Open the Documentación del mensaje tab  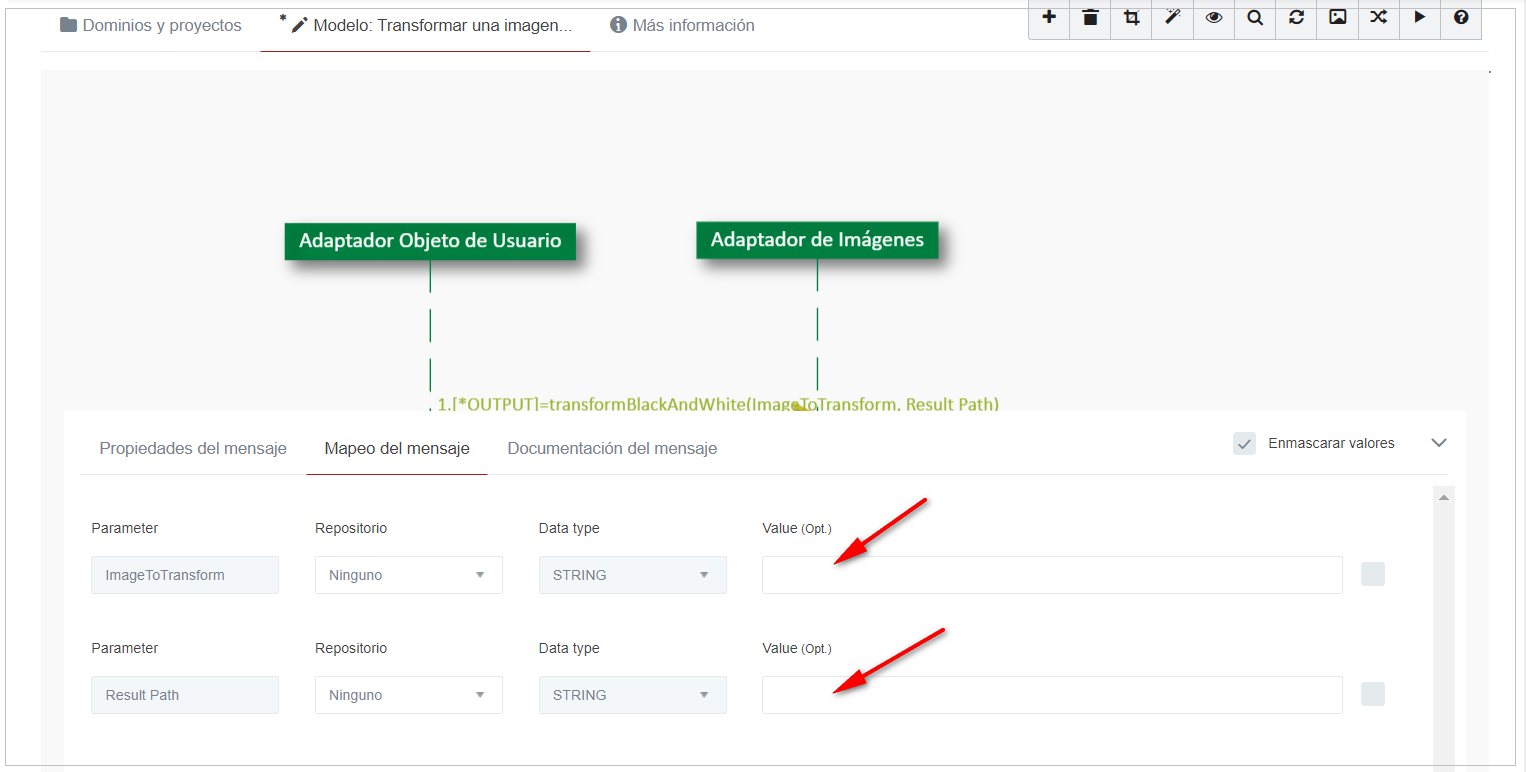pos(612,449)
